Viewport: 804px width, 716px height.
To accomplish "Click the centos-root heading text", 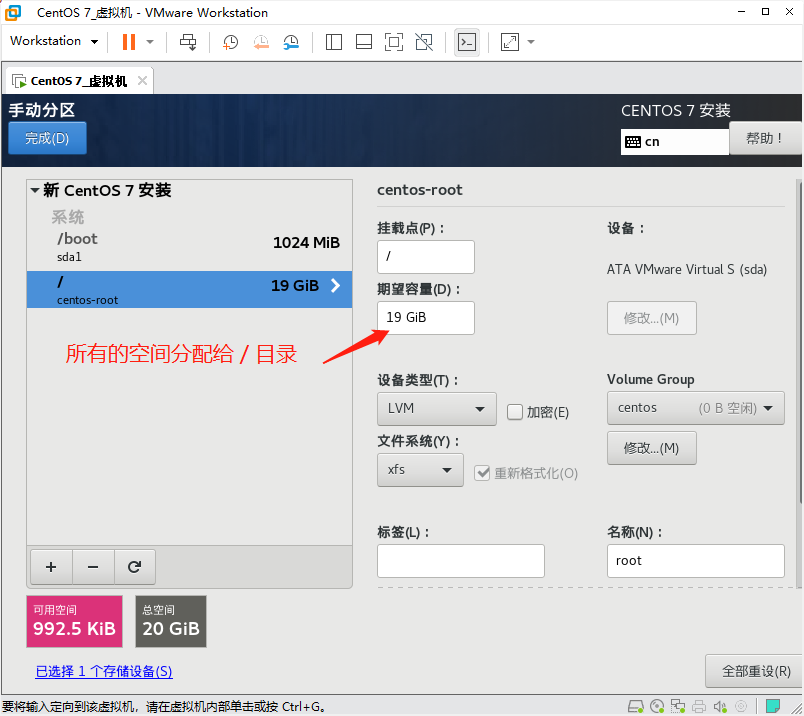I will pos(419,190).
